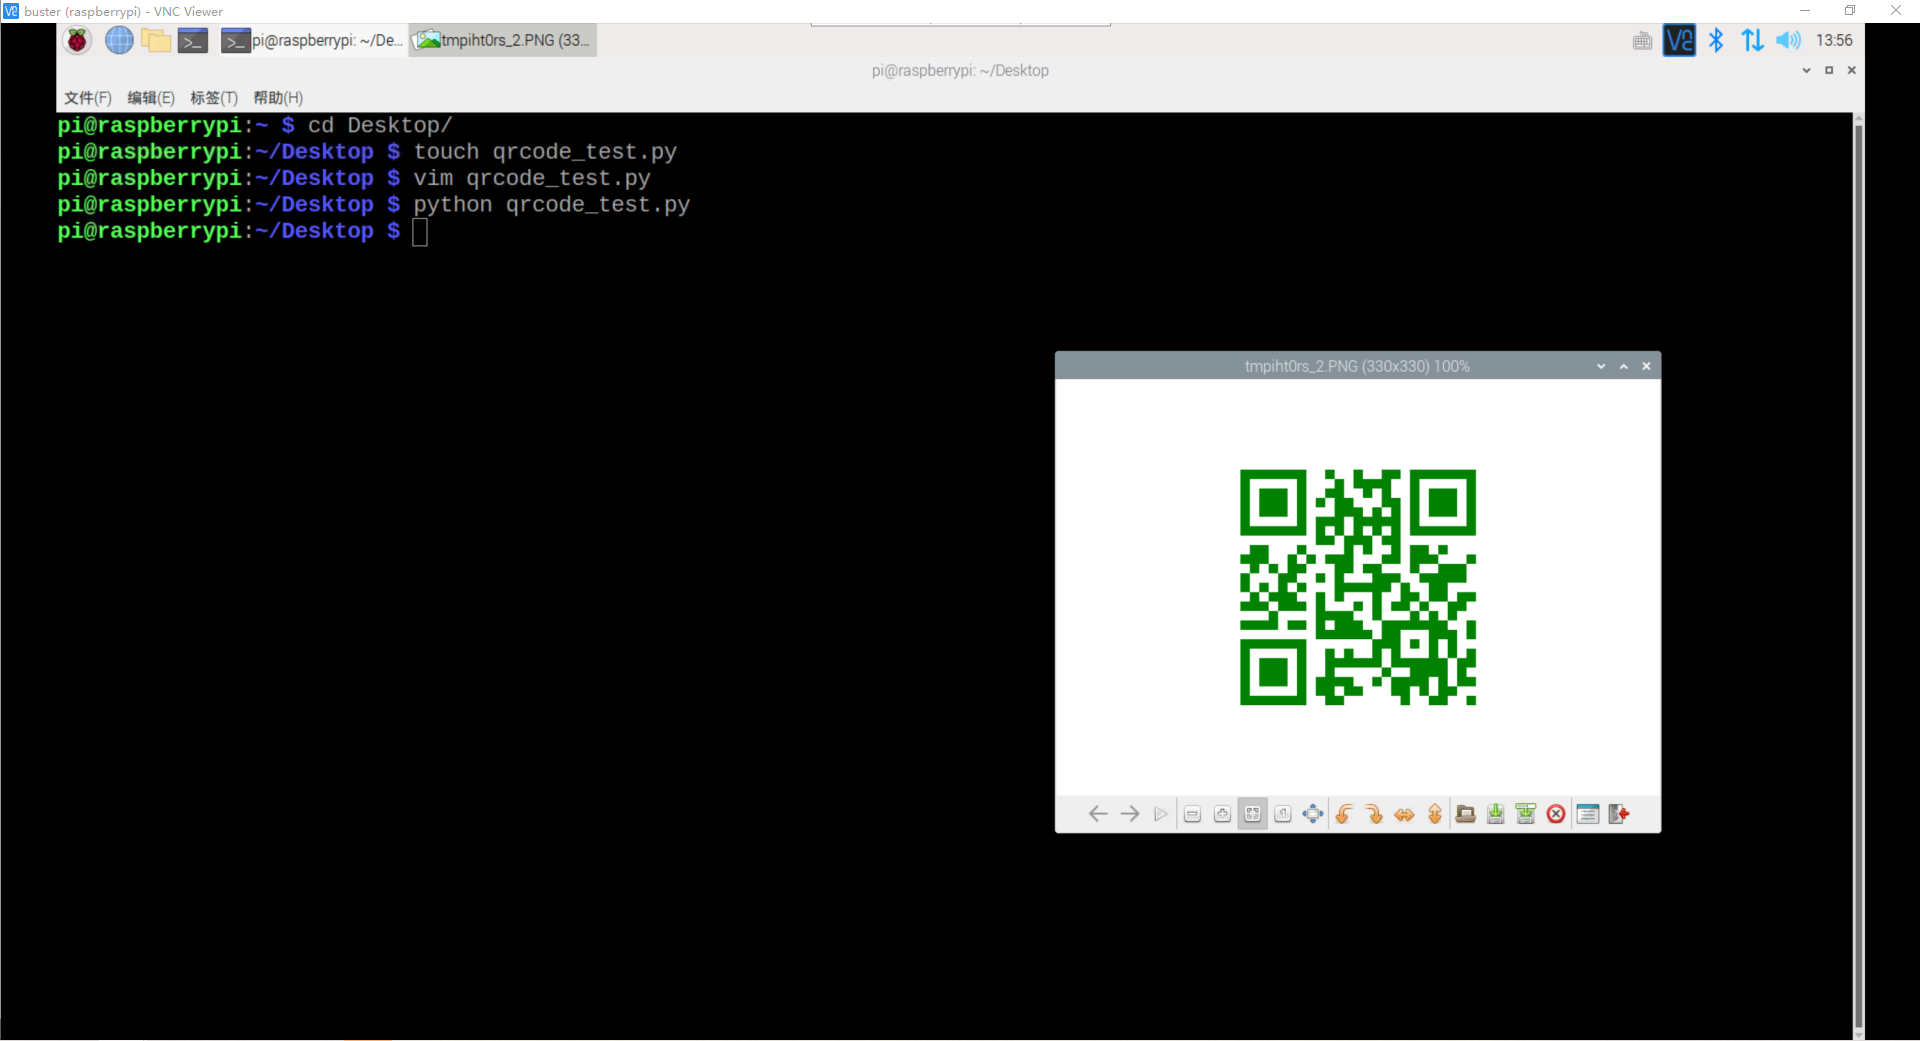This screenshot has height=1041, width=1920.
Task: Save the image as a new file
Action: point(1526,814)
